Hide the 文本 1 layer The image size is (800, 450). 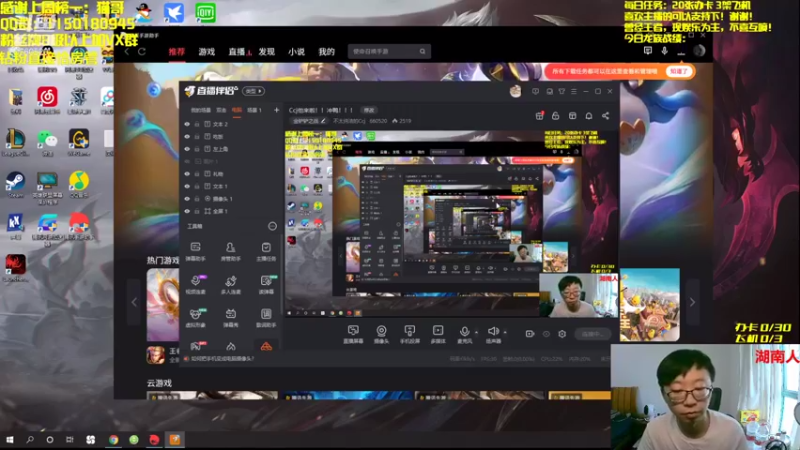pos(187,186)
